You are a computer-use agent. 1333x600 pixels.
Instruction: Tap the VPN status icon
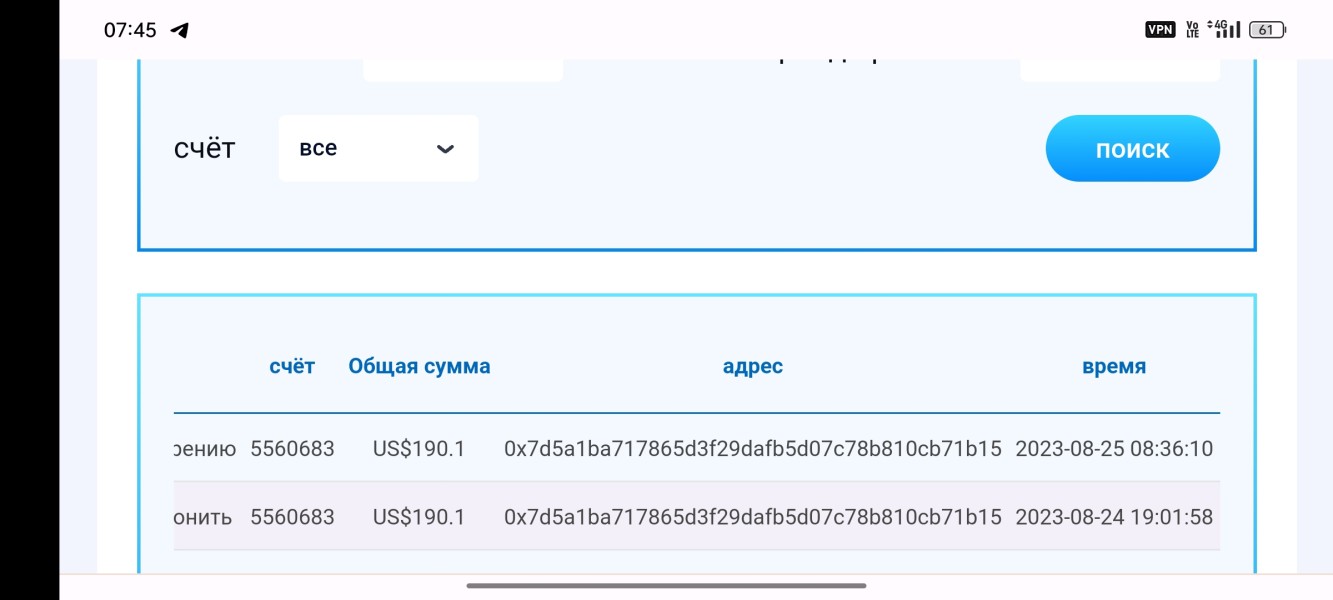(x=1160, y=30)
